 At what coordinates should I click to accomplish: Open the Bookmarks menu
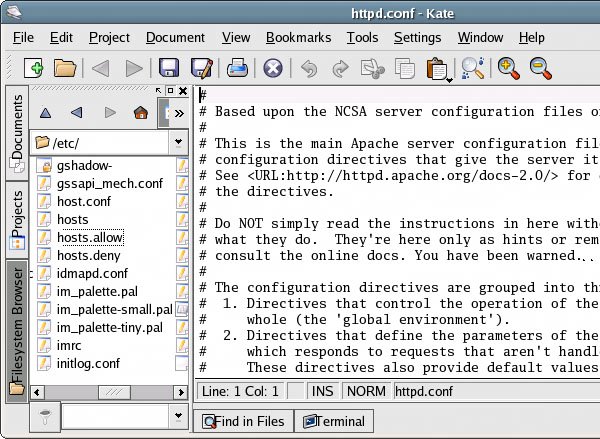pos(298,38)
